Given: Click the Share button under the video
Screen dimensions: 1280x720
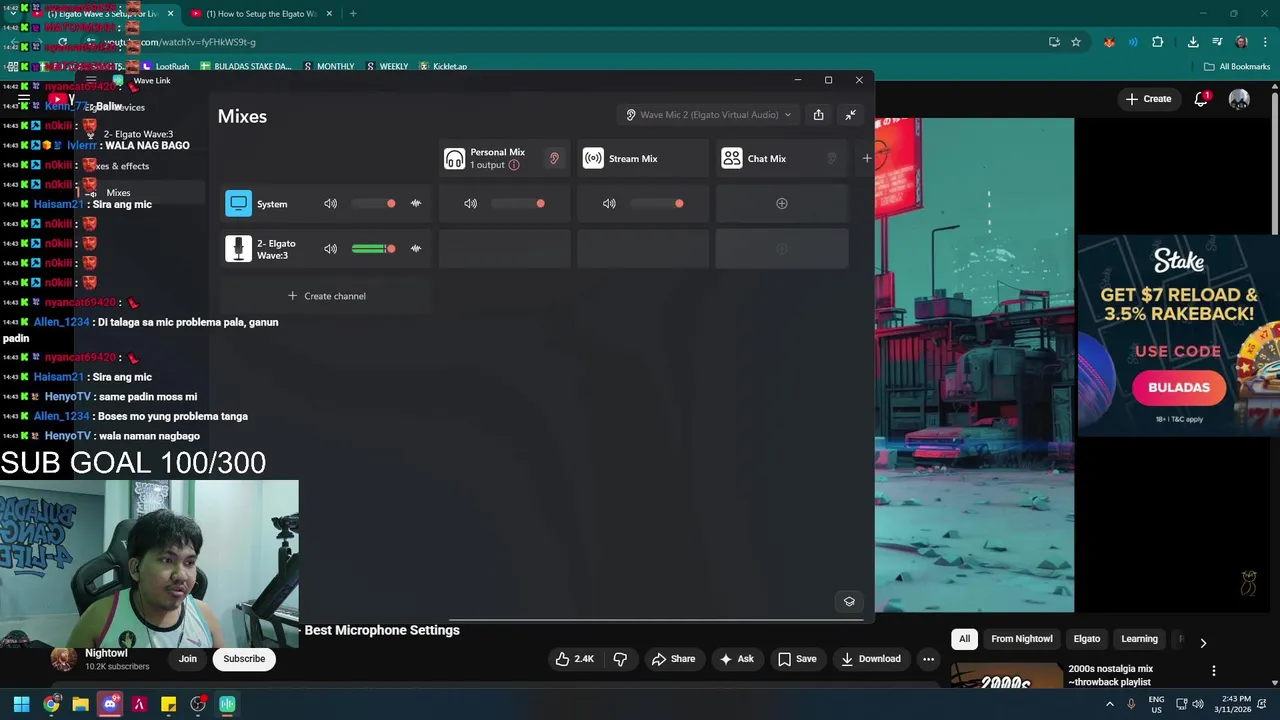Looking at the screenshot, I should point(673,659).
